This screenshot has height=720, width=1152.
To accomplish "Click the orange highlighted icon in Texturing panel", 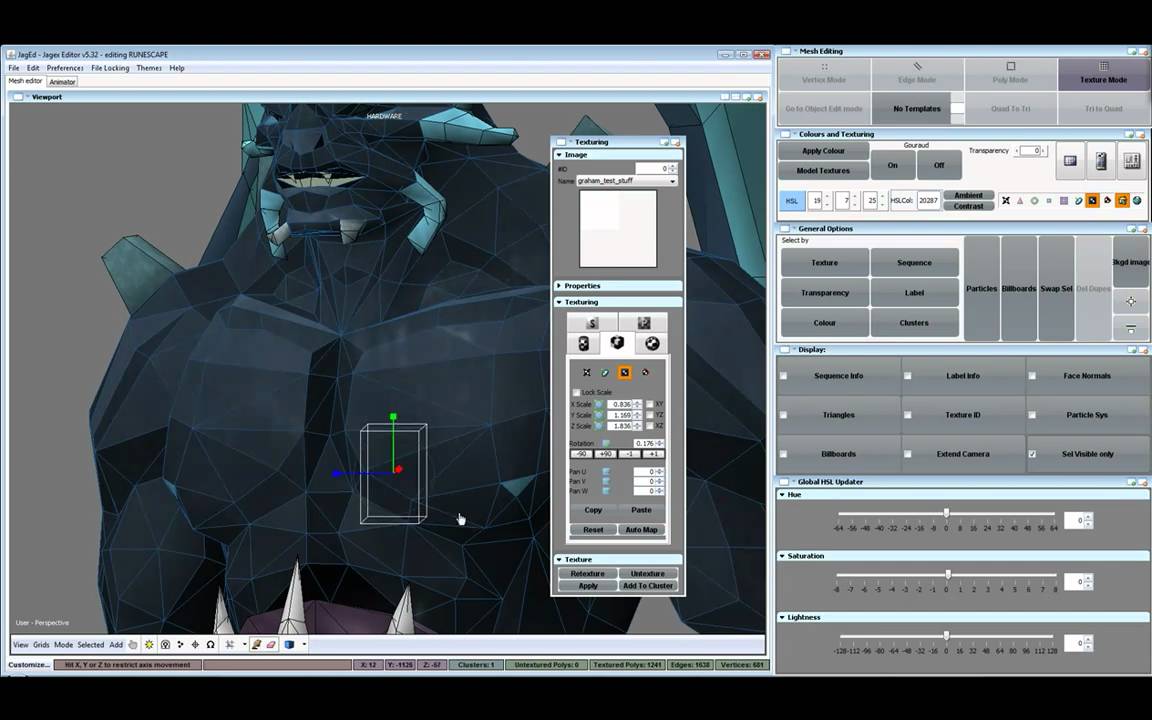I will click(x=624, y=372).
